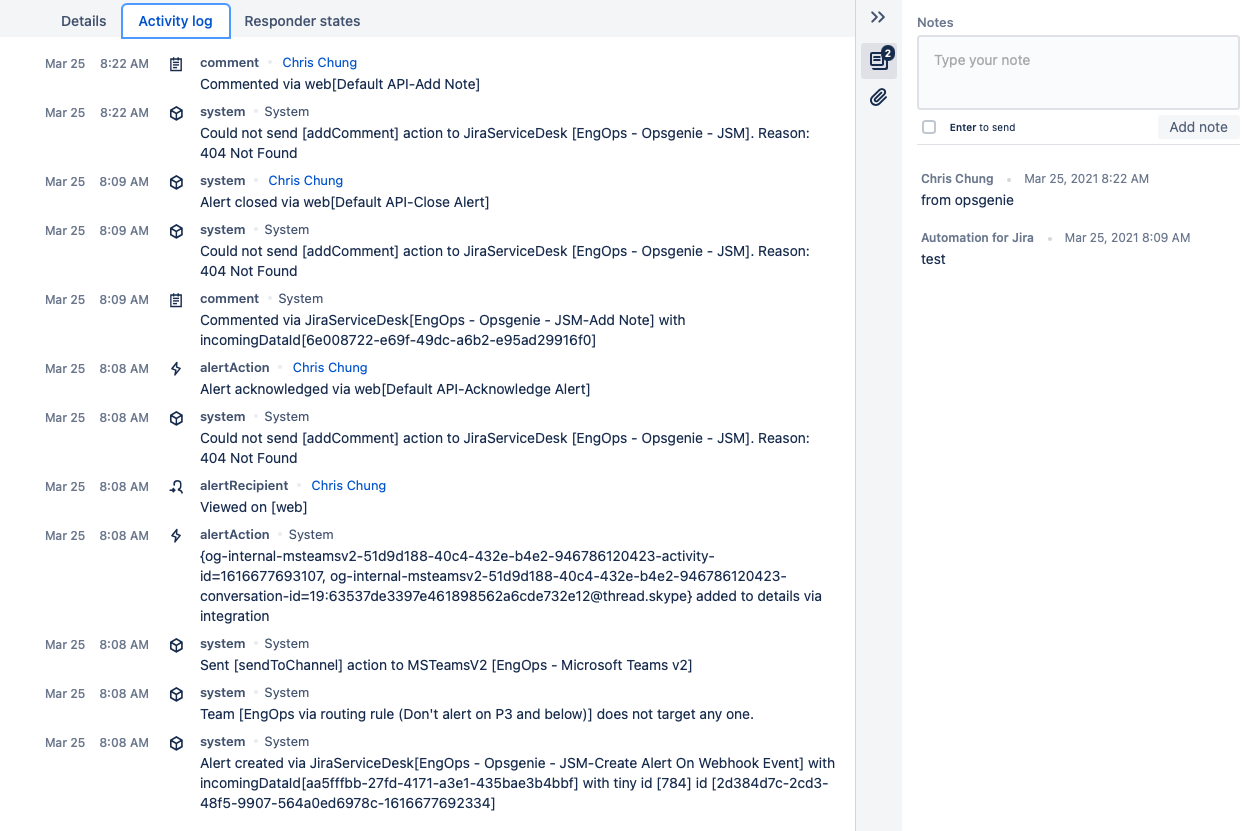This screenshot has height=831, width=1242.
Task: Click the Add note button
Action: (1198, 127)
